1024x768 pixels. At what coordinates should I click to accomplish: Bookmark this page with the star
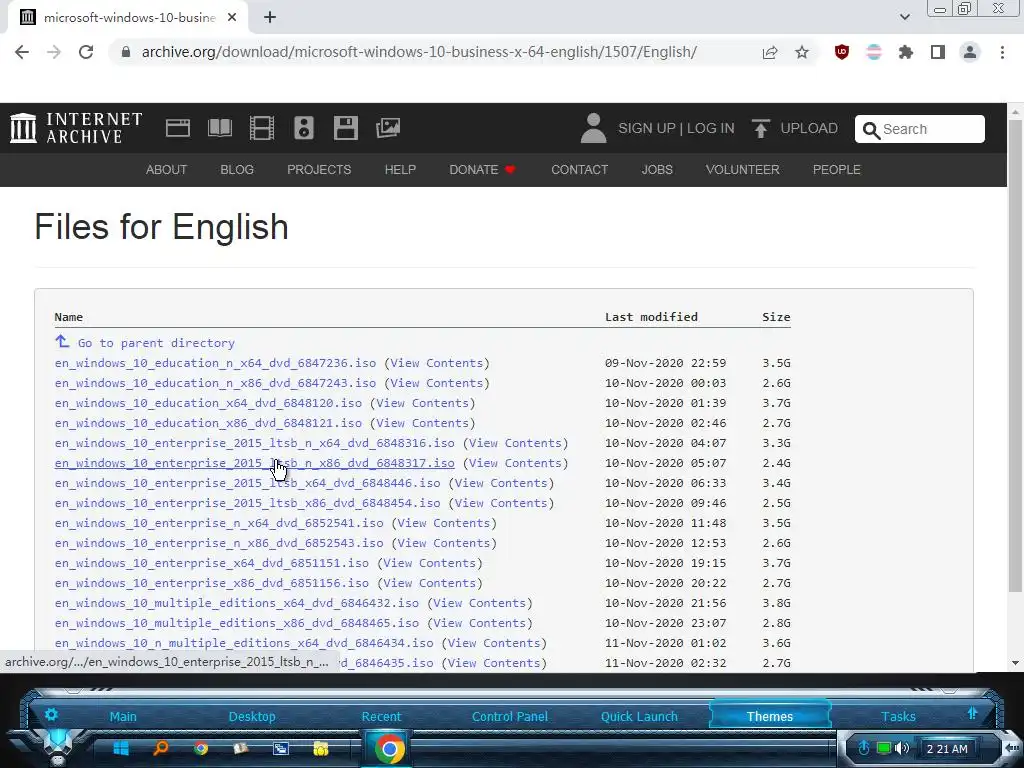(x=802, y=52)
